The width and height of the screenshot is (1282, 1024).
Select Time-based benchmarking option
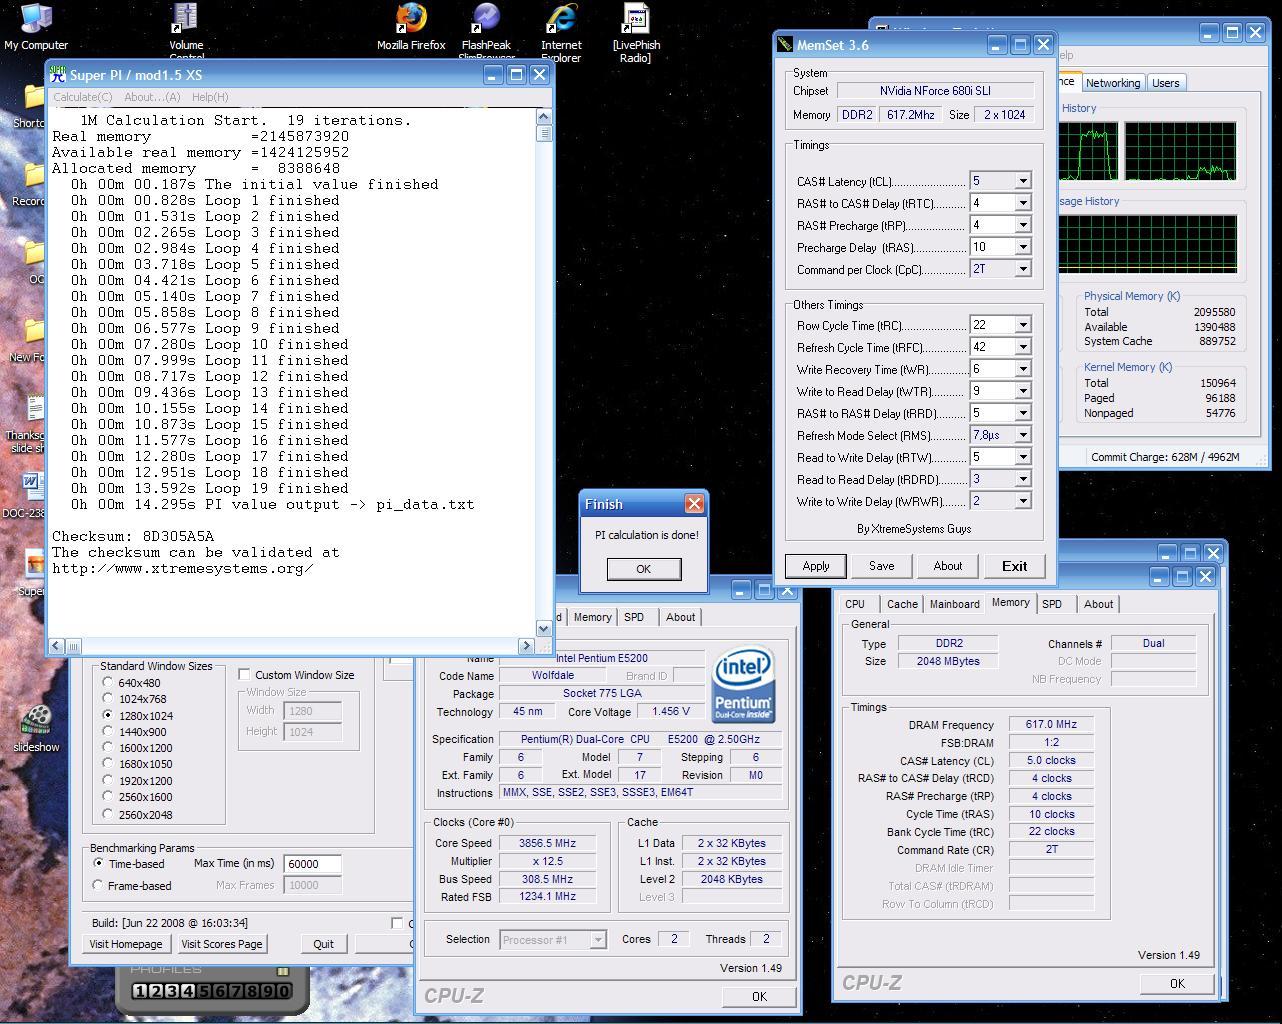tap(98, 863)
